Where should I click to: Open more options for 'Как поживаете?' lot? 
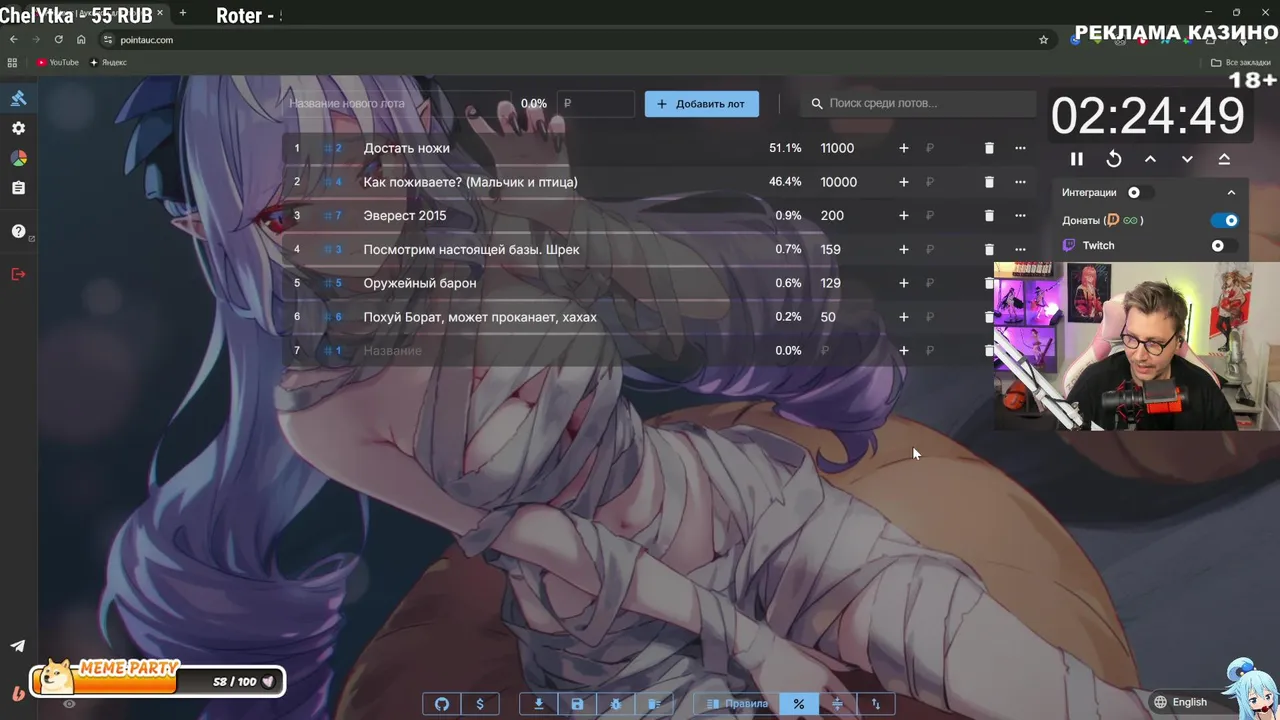(x=1020, y=182)
